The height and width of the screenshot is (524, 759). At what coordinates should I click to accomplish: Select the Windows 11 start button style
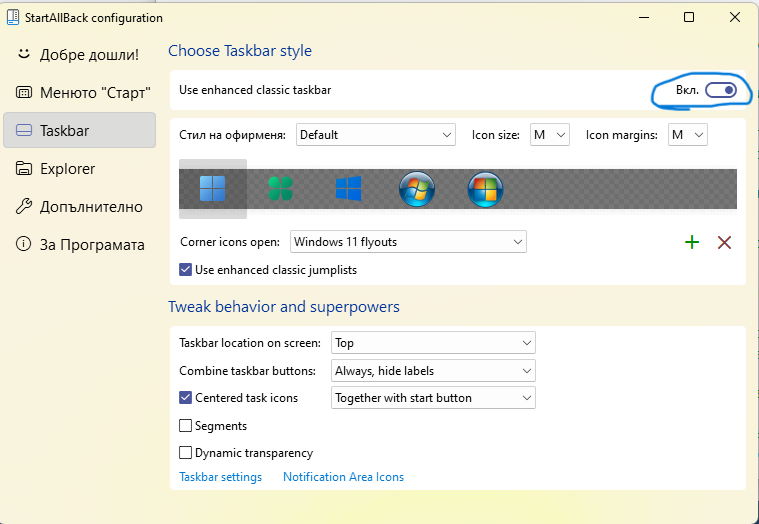pyautogui.click(x=213, y=189)
